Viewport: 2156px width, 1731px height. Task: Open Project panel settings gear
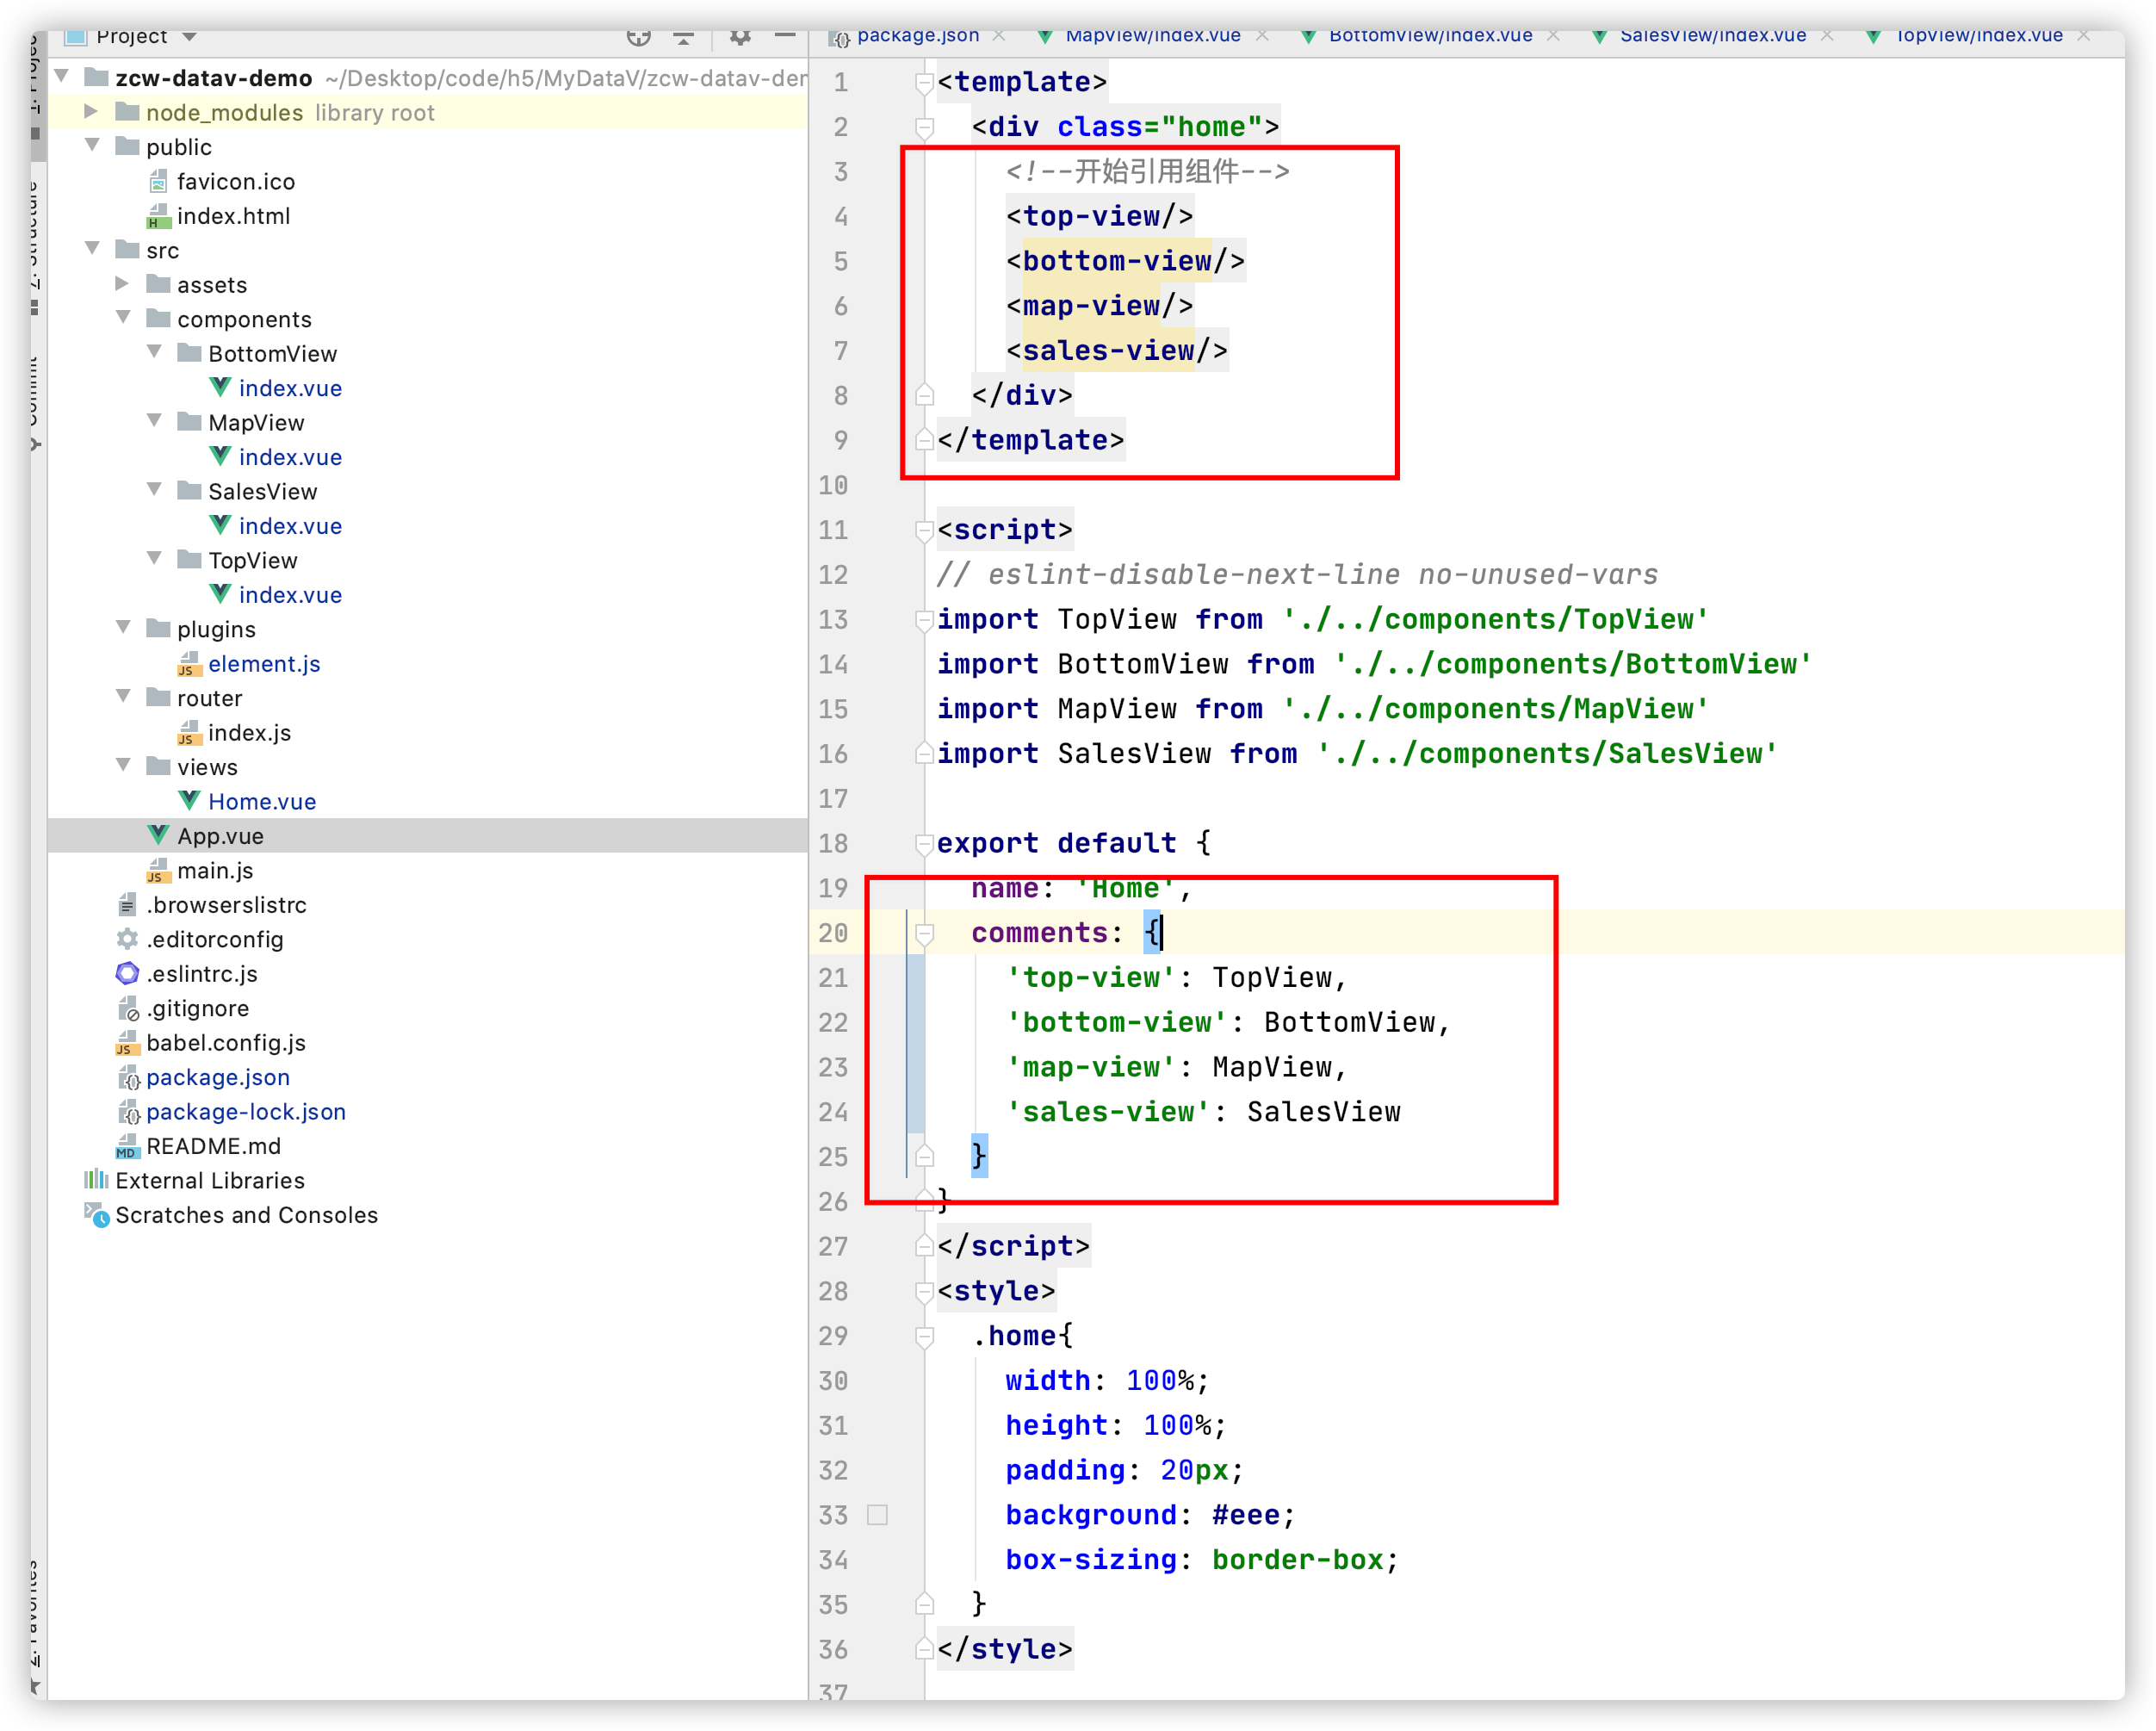coord(740,37)
